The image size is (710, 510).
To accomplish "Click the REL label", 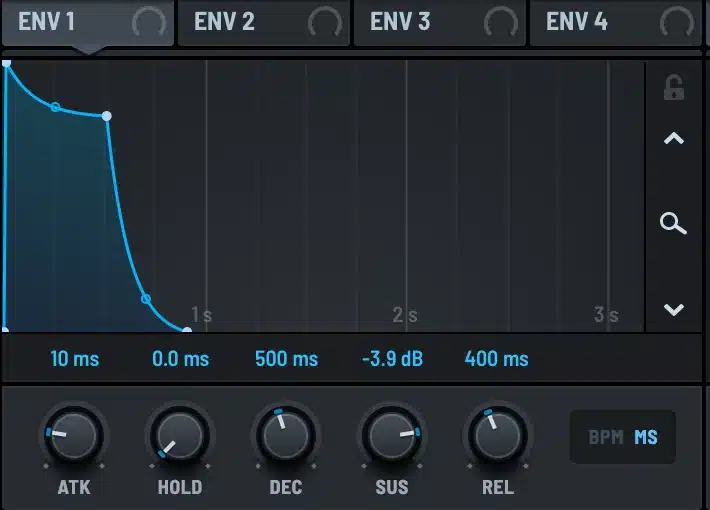I will pos(498,487).
